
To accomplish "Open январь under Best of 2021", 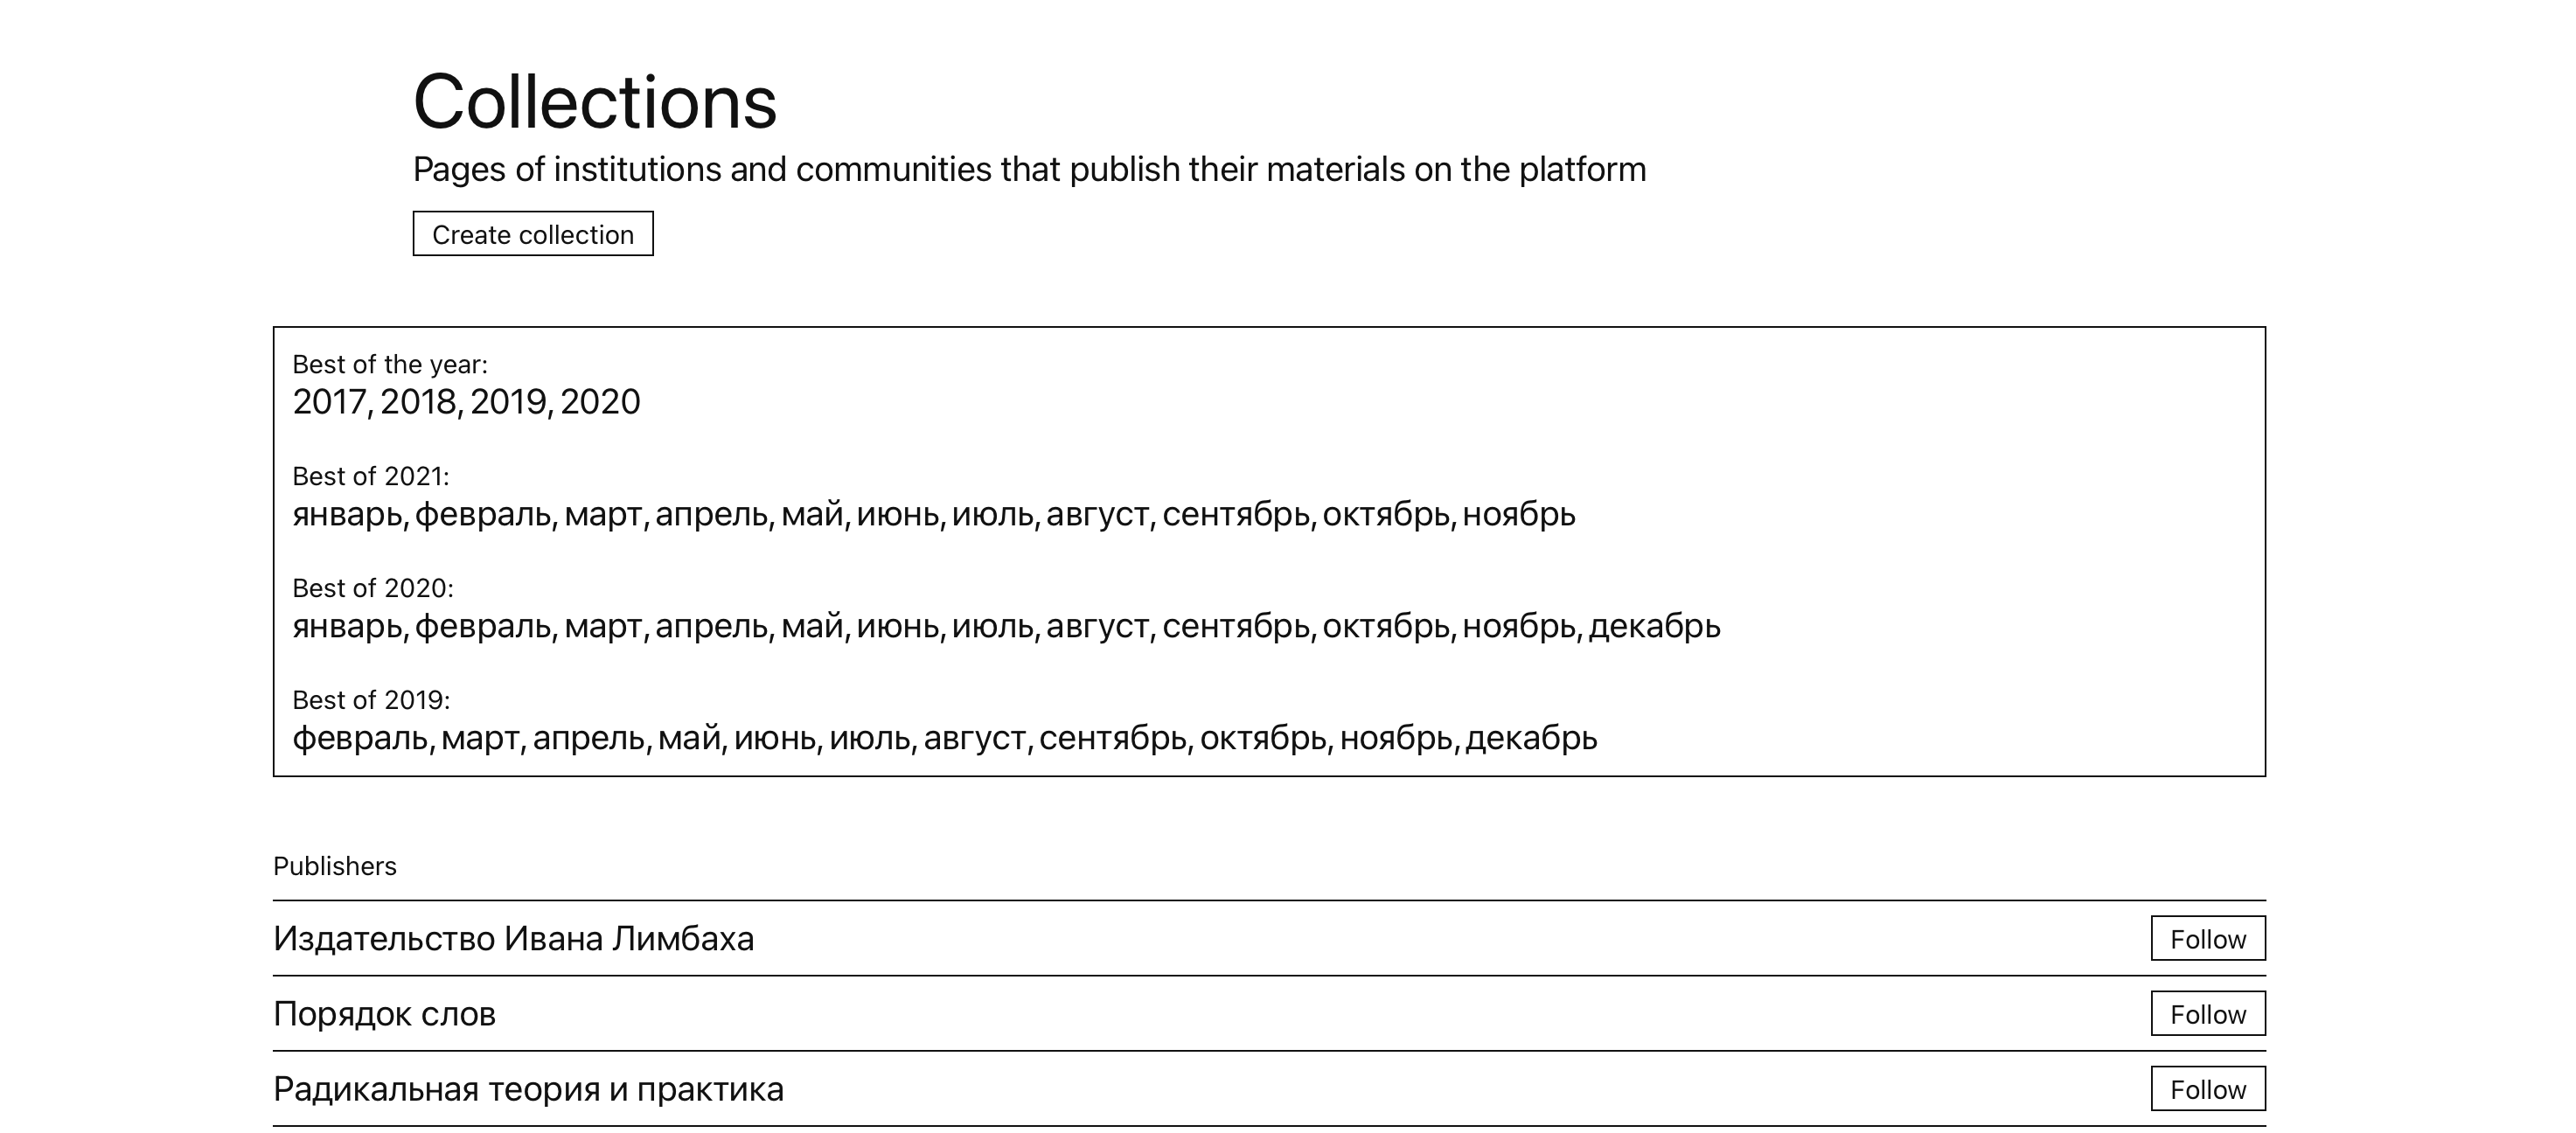I will coord(347,514).
